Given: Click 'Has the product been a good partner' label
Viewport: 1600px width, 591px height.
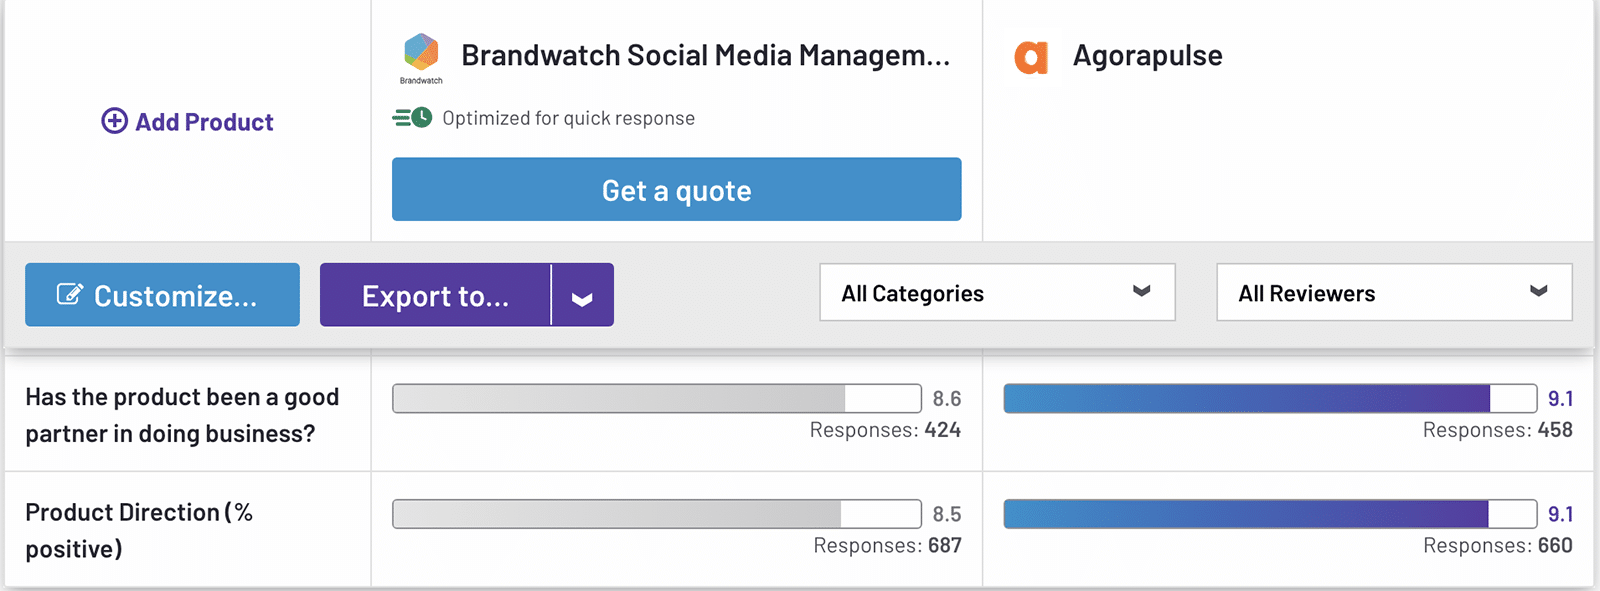Looking at the screenshot, I should pyautogui.click(x=182, y=415).
